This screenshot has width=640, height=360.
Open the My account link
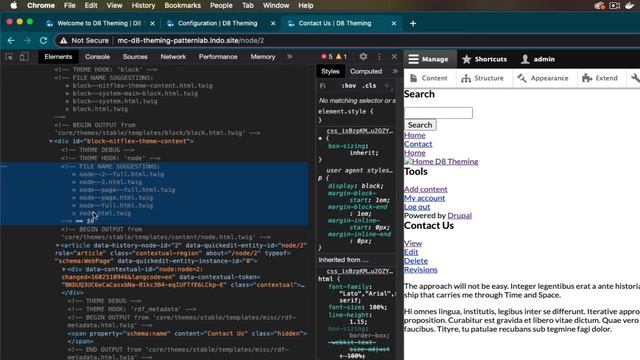(x=424, y=198)
